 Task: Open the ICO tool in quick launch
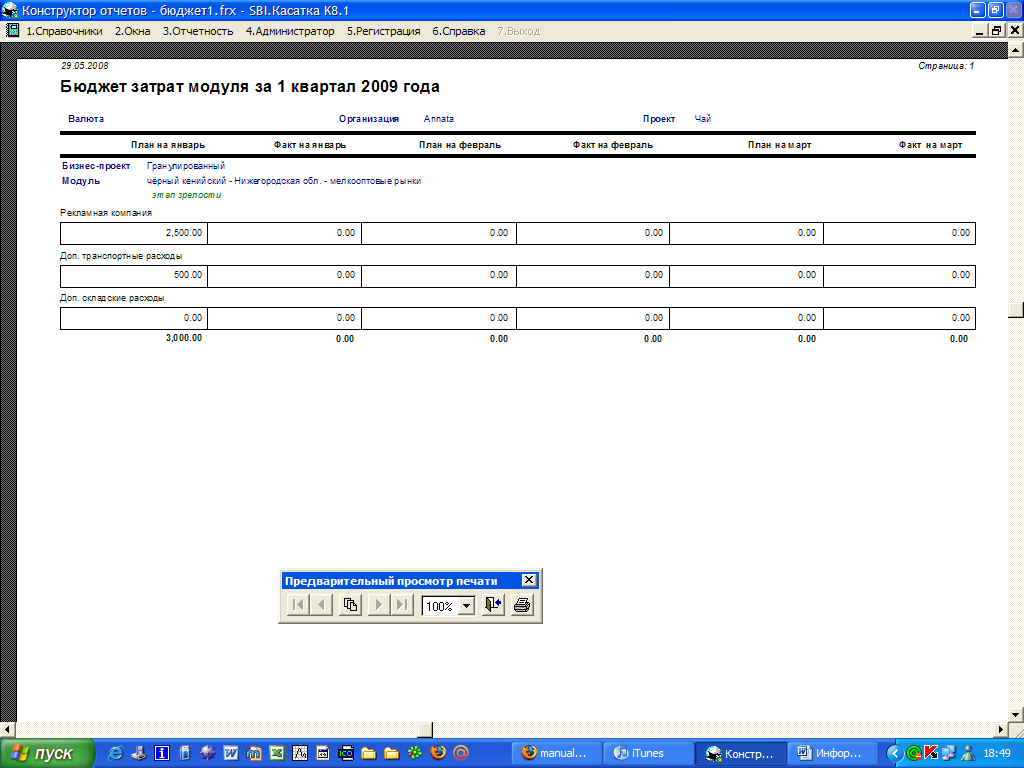[346, 753]
